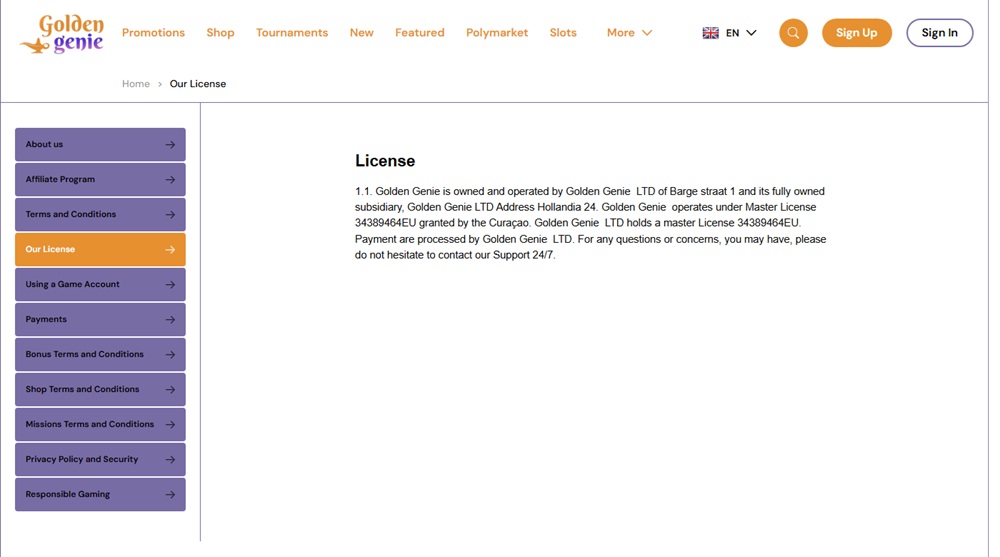
Task: Click arrow icon on Responsible Gaming row
Action: point(170,494)
